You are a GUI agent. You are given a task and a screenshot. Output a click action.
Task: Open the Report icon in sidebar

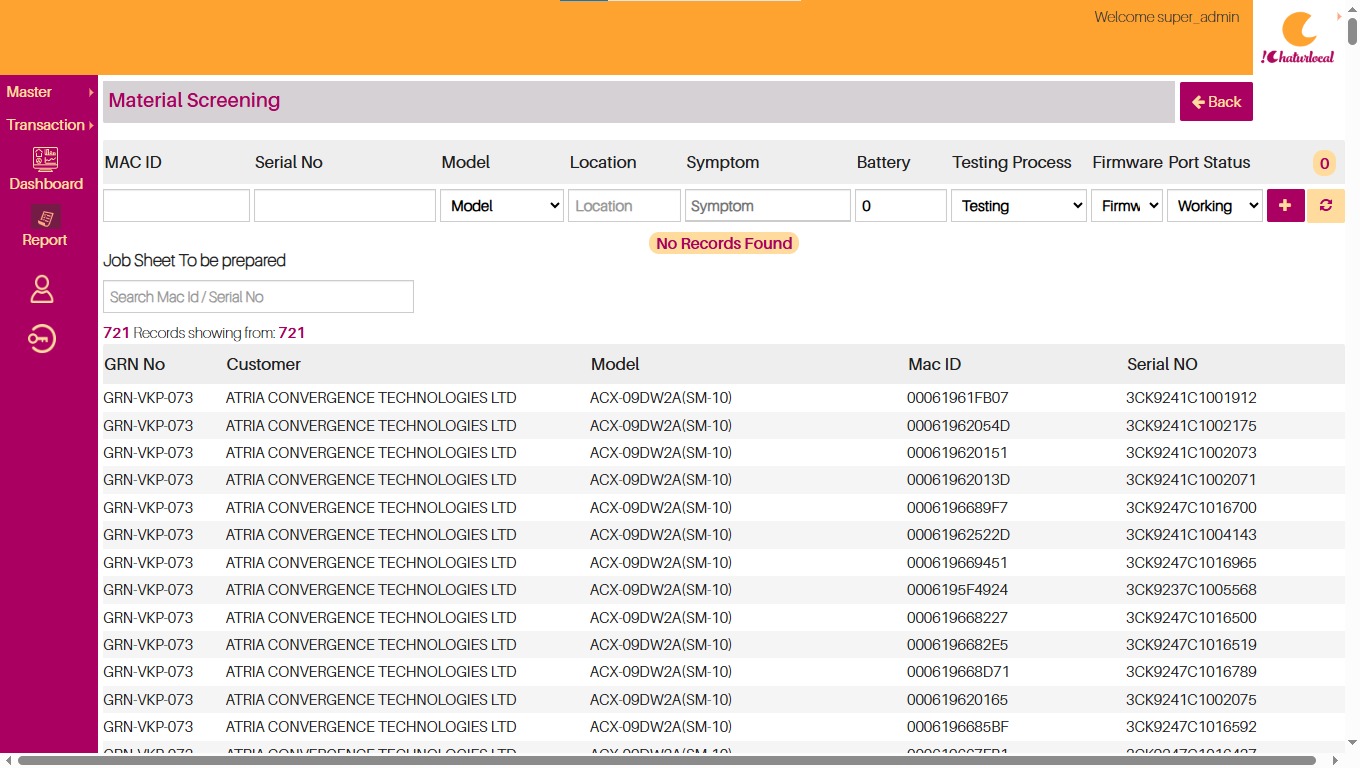tap(45, 217)
